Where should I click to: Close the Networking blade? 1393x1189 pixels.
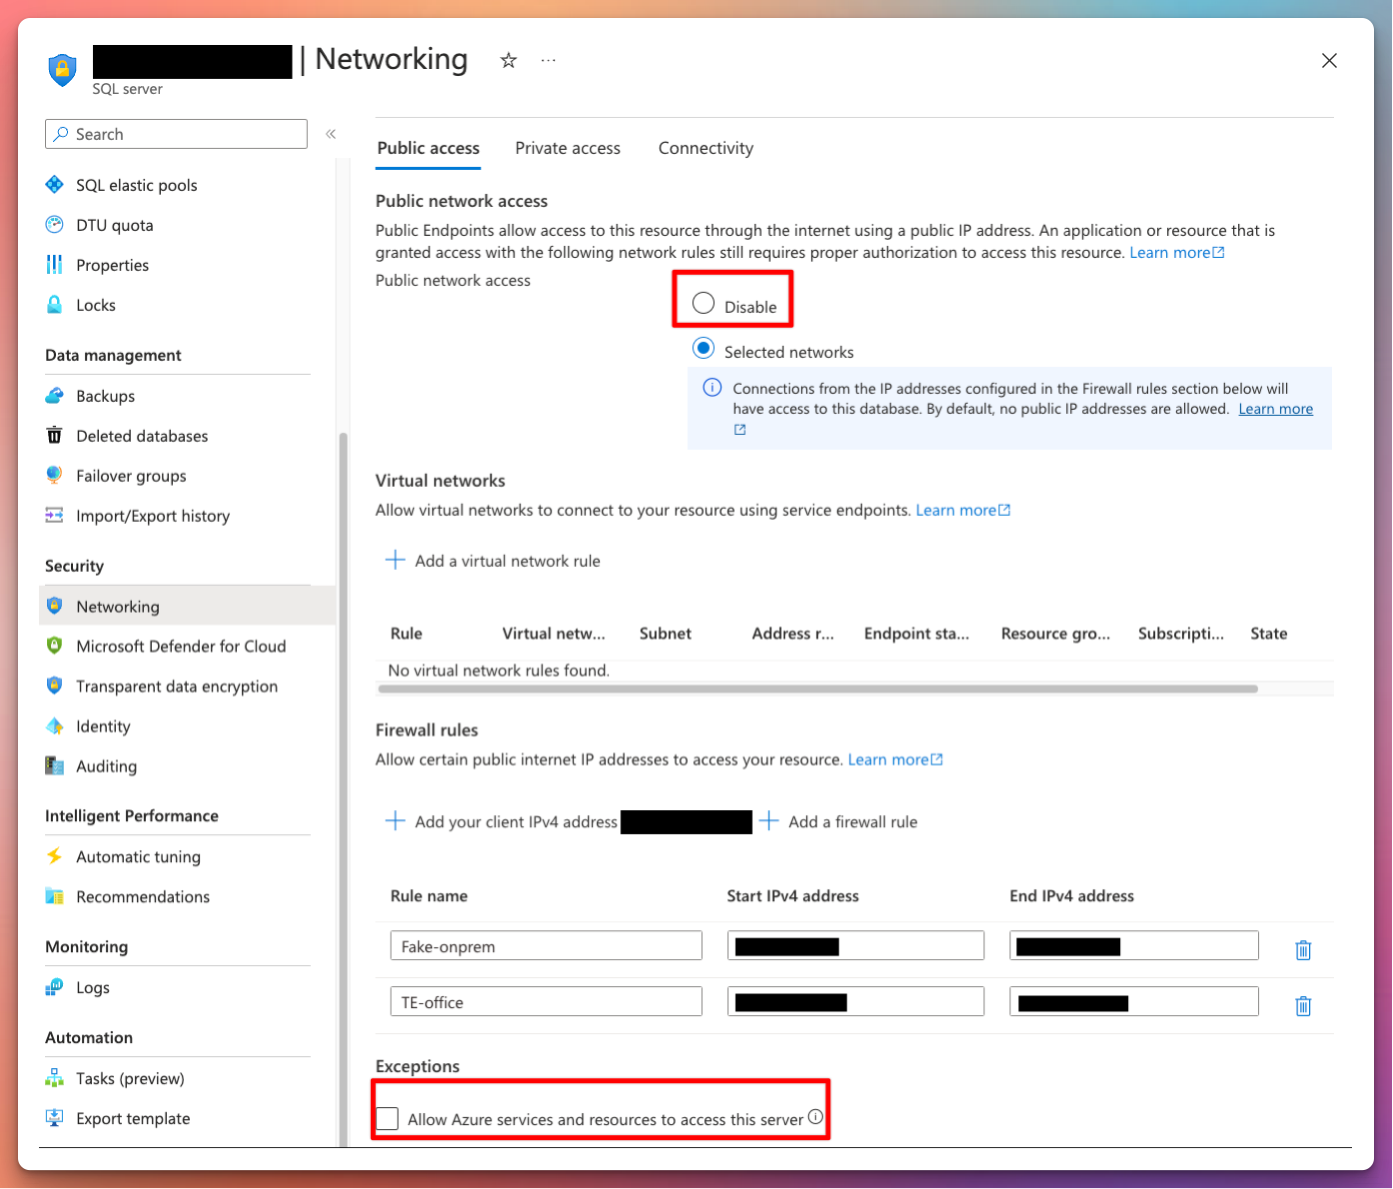(1329, 61)
